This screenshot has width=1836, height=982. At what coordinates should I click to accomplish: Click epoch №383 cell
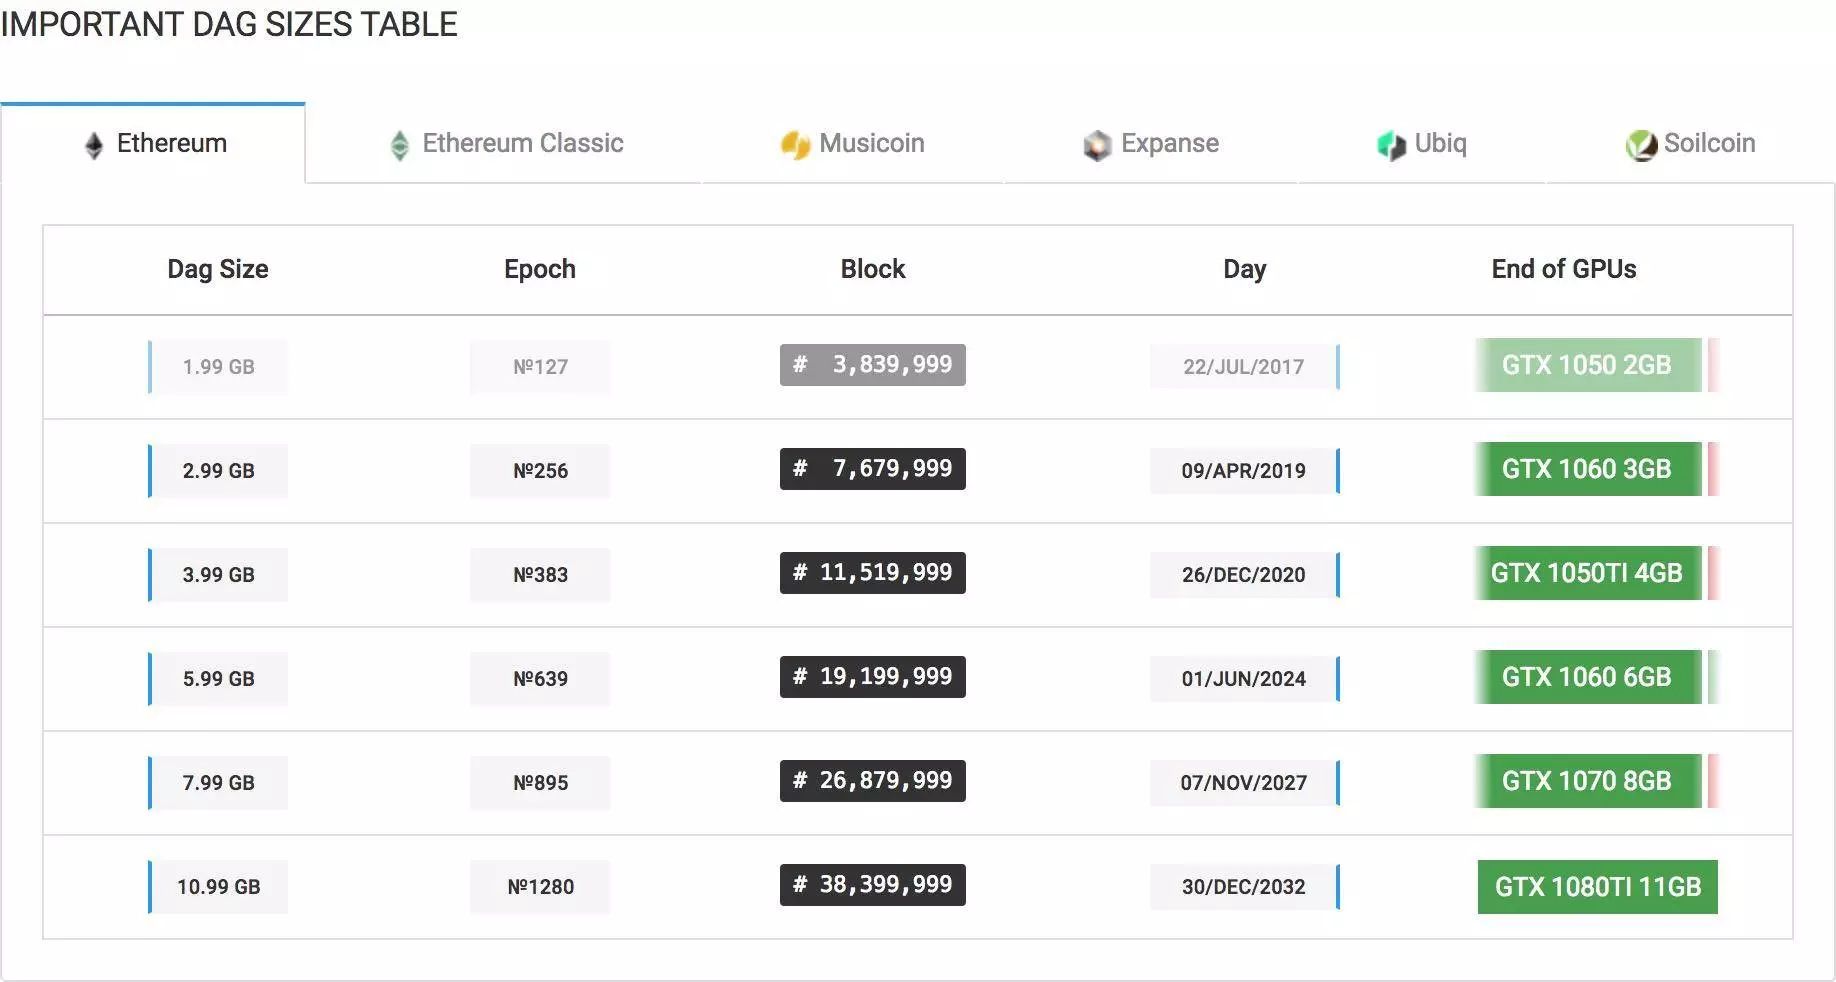click(540, 575)
